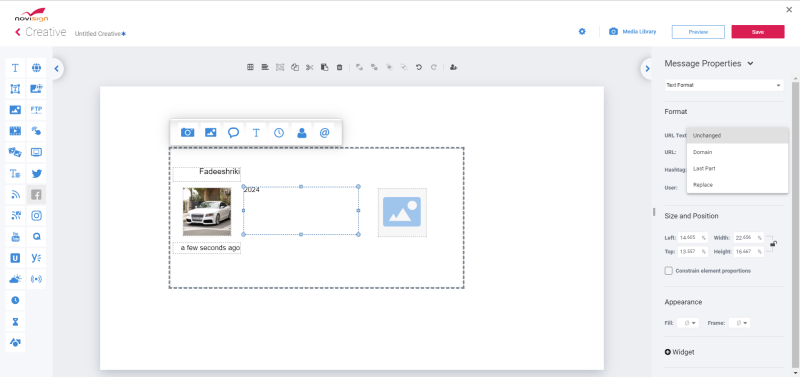Image resolution: width=800 pixels, height=377 pixels.
Task: Click the align toolbar icon
Action: pyautogui.click(x=265, y=67)
